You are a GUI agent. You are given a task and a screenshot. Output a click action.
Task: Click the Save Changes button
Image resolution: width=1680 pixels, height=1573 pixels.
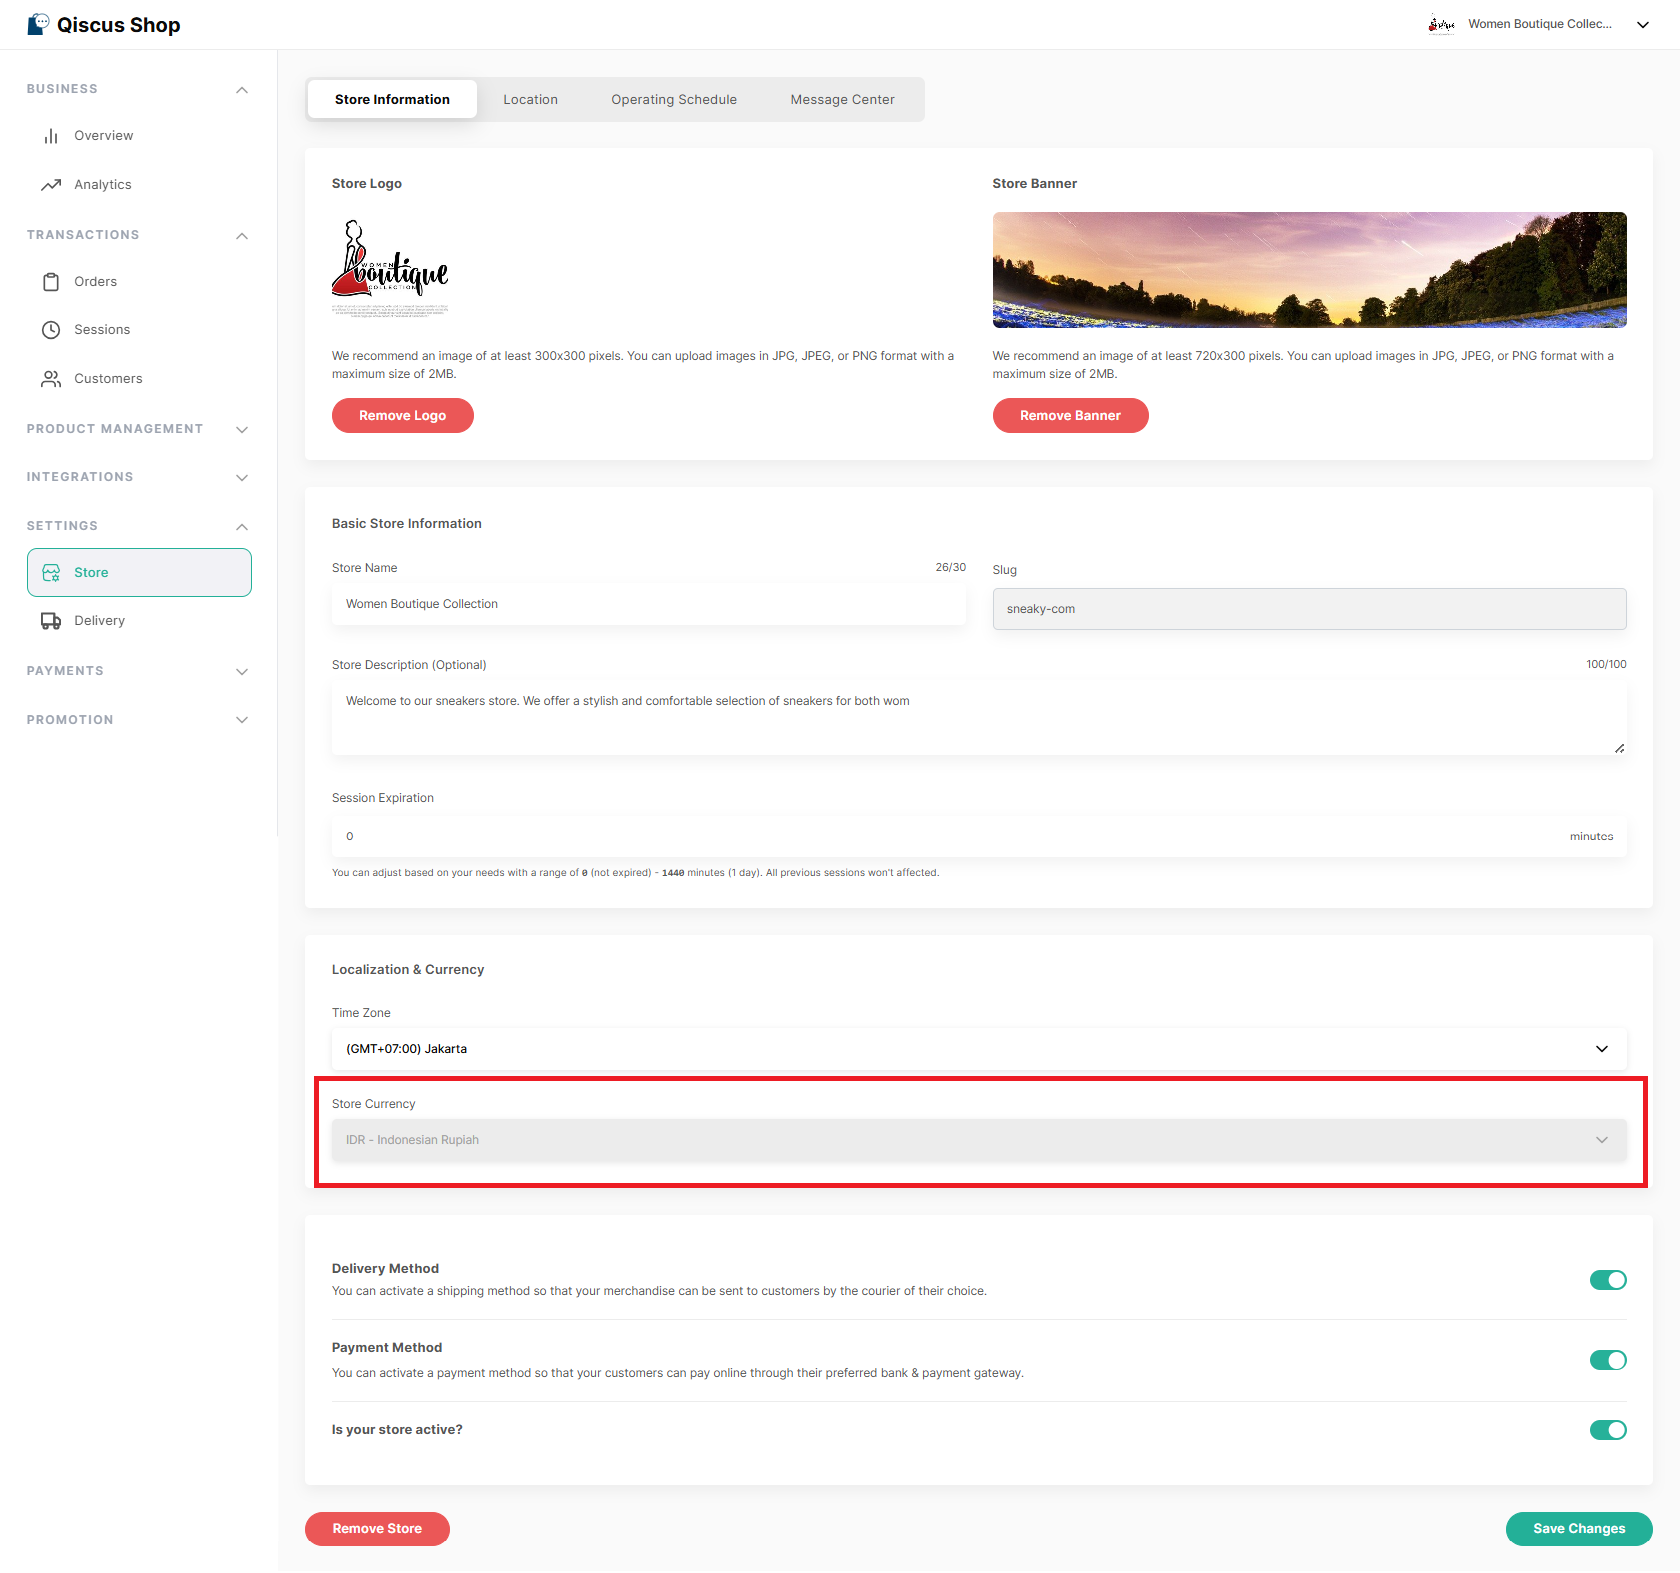[x=1578, y=1528]
